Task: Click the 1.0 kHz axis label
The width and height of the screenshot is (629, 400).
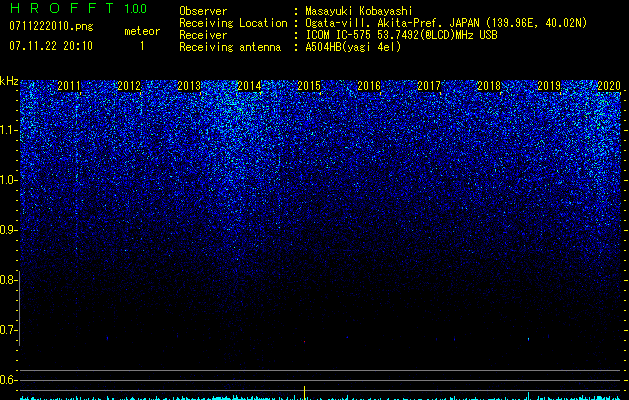Action: tap(9, 180)
